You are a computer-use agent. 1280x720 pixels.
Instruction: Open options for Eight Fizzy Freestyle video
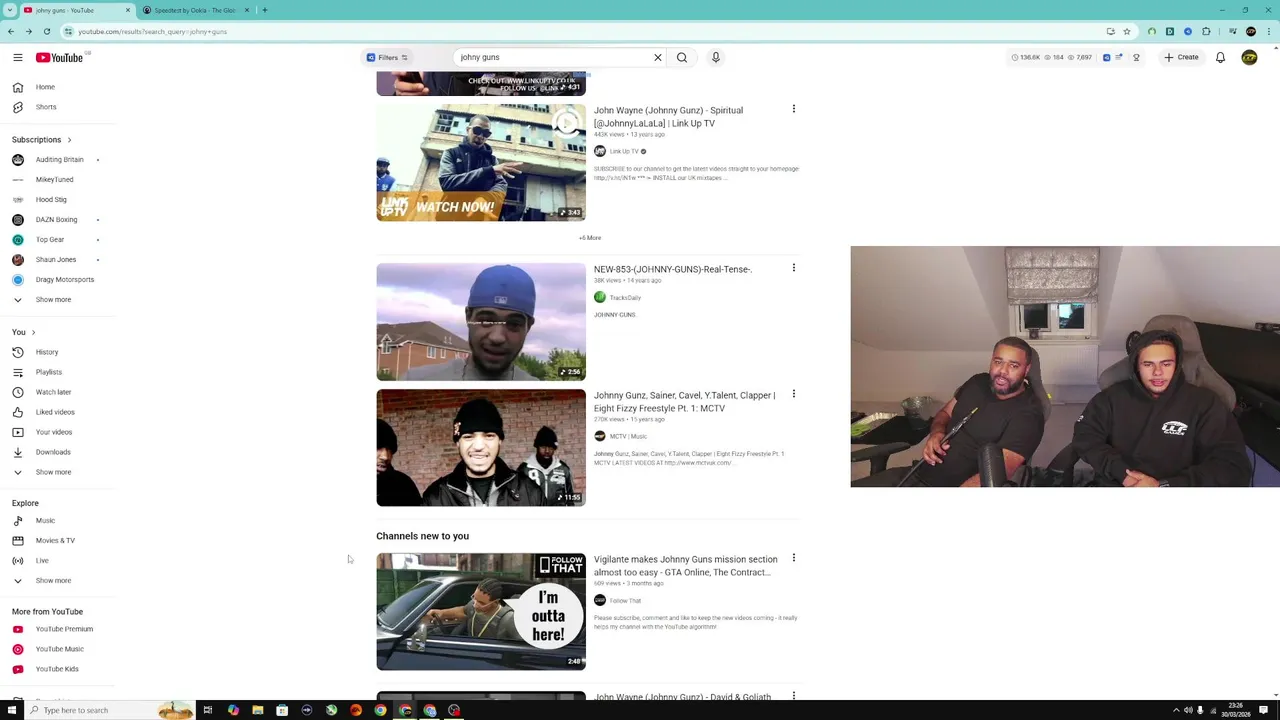[x=794, y=394]
